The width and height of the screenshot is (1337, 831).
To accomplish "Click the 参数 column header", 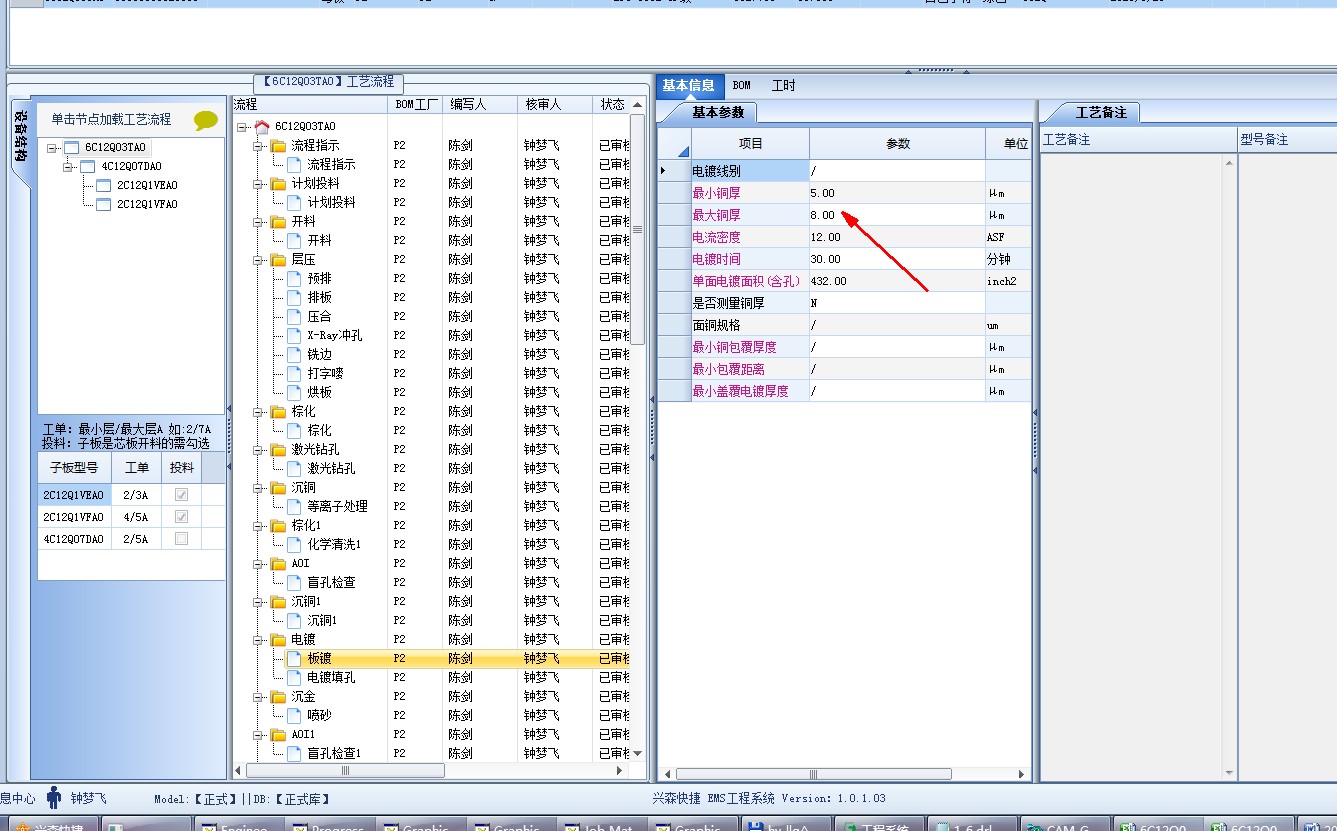I will 898,143.
